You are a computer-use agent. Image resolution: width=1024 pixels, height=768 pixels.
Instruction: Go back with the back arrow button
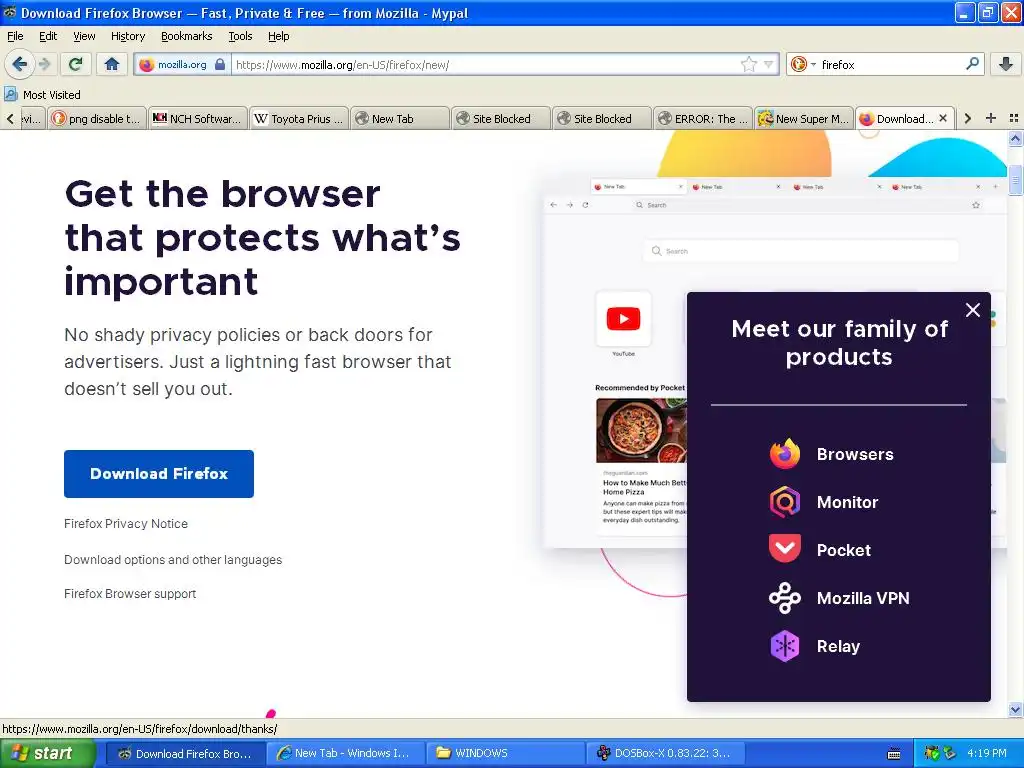pyautogui.click(x=20, y=64)
